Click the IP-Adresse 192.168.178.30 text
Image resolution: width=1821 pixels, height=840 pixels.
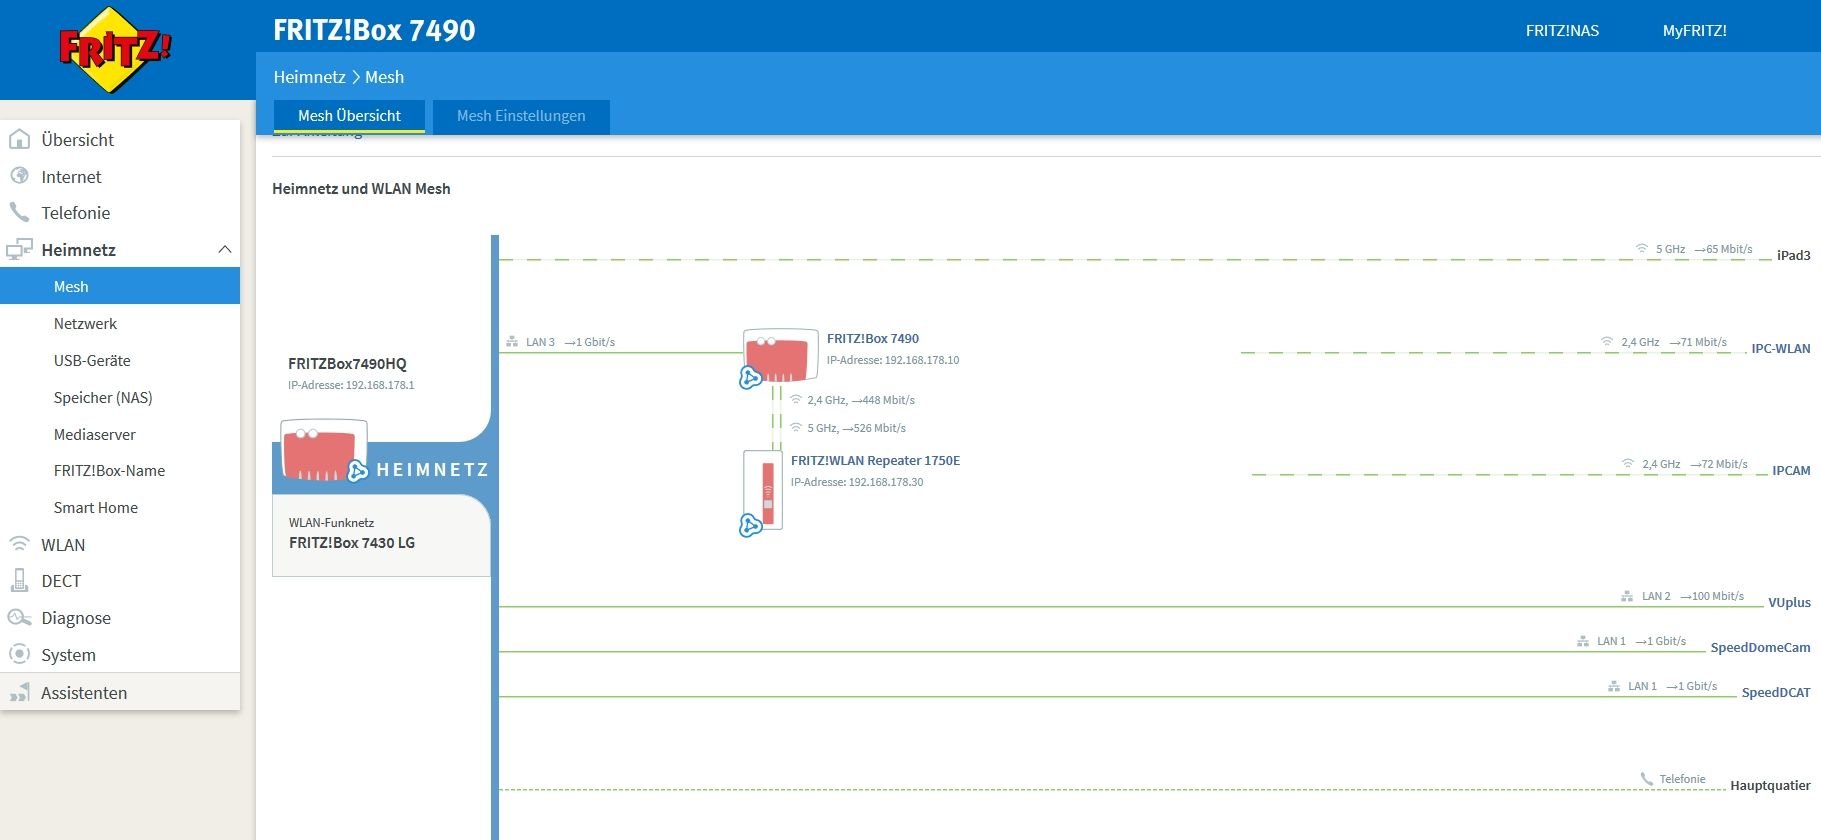point(857,482)
